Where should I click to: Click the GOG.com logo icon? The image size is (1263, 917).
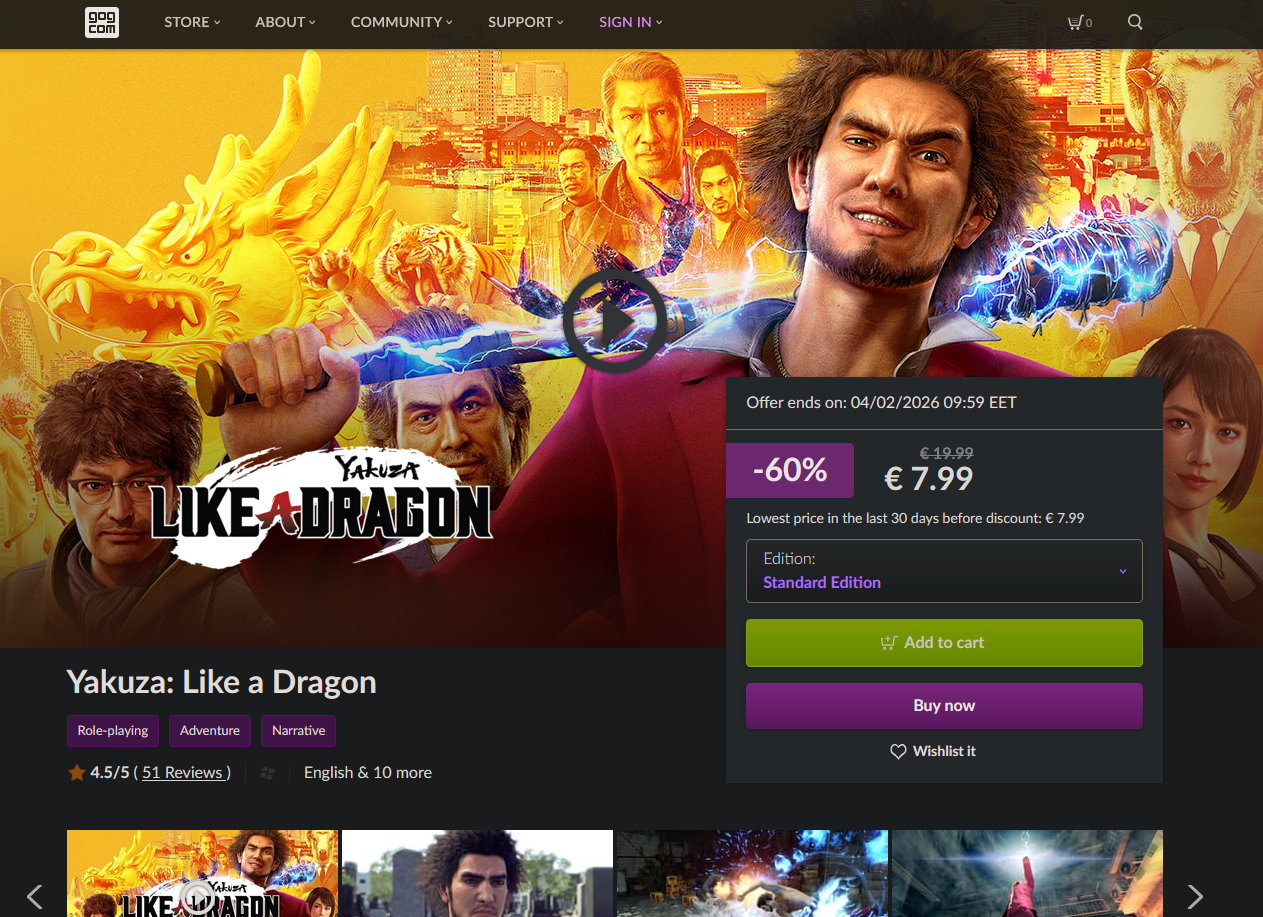click(x=102, y=22)
